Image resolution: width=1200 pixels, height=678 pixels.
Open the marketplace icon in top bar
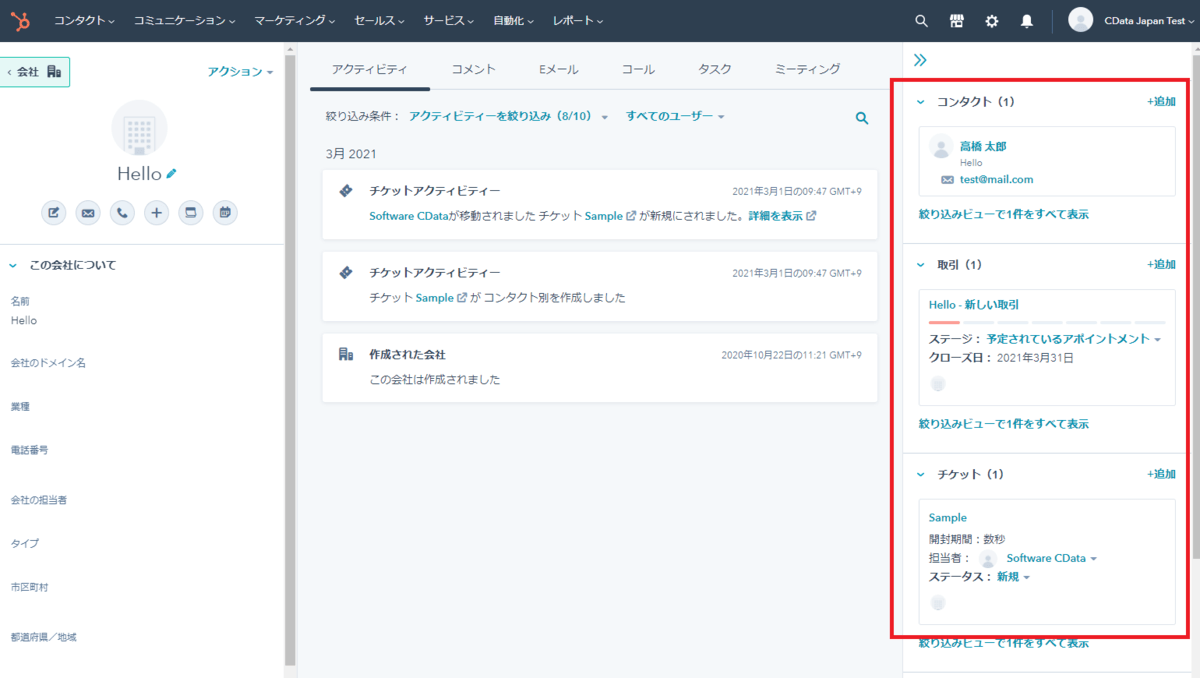pyautogui.click(x=957, y=20)
